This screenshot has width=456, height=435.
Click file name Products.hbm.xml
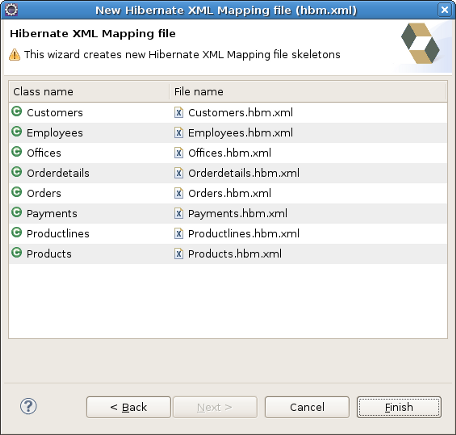tap(235, 254)
